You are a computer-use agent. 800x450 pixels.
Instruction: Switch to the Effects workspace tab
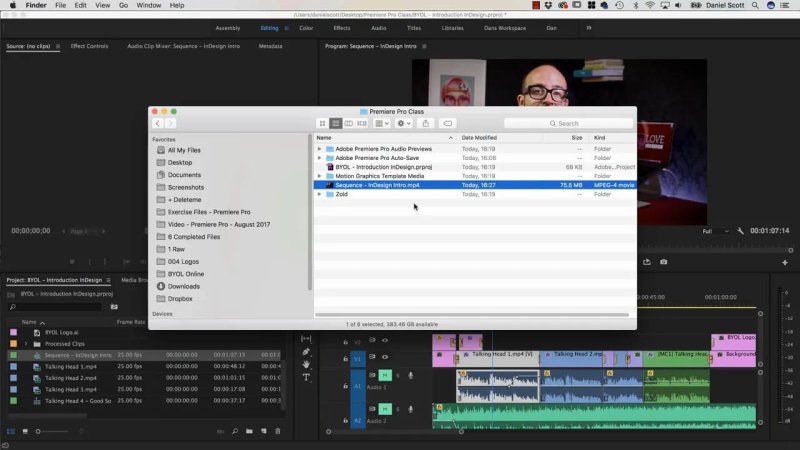pos(342,28)
